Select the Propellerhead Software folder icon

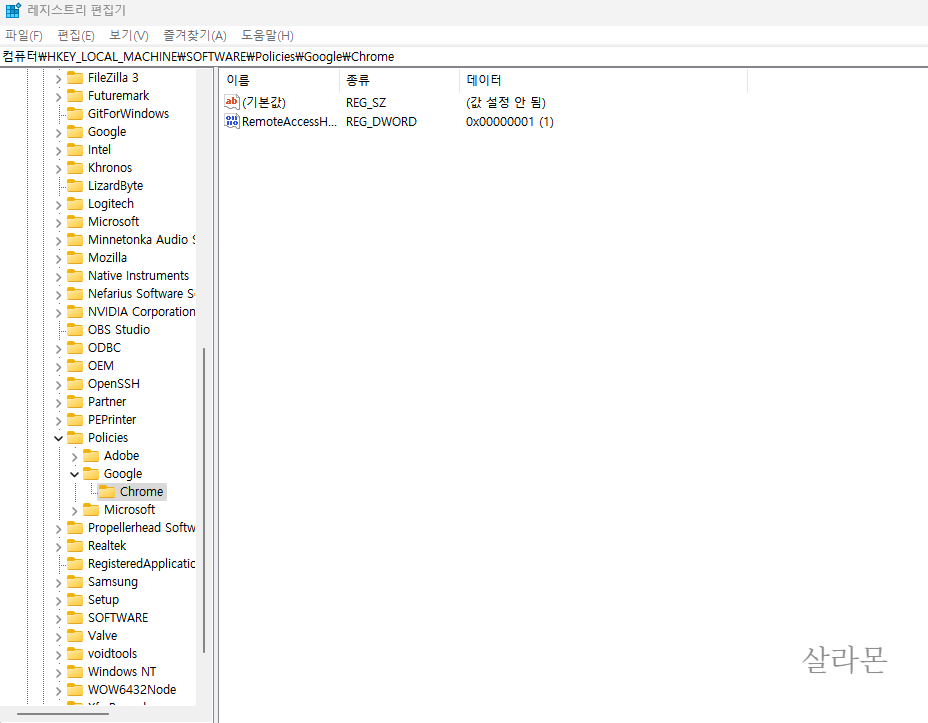click(x=75, y=528)
